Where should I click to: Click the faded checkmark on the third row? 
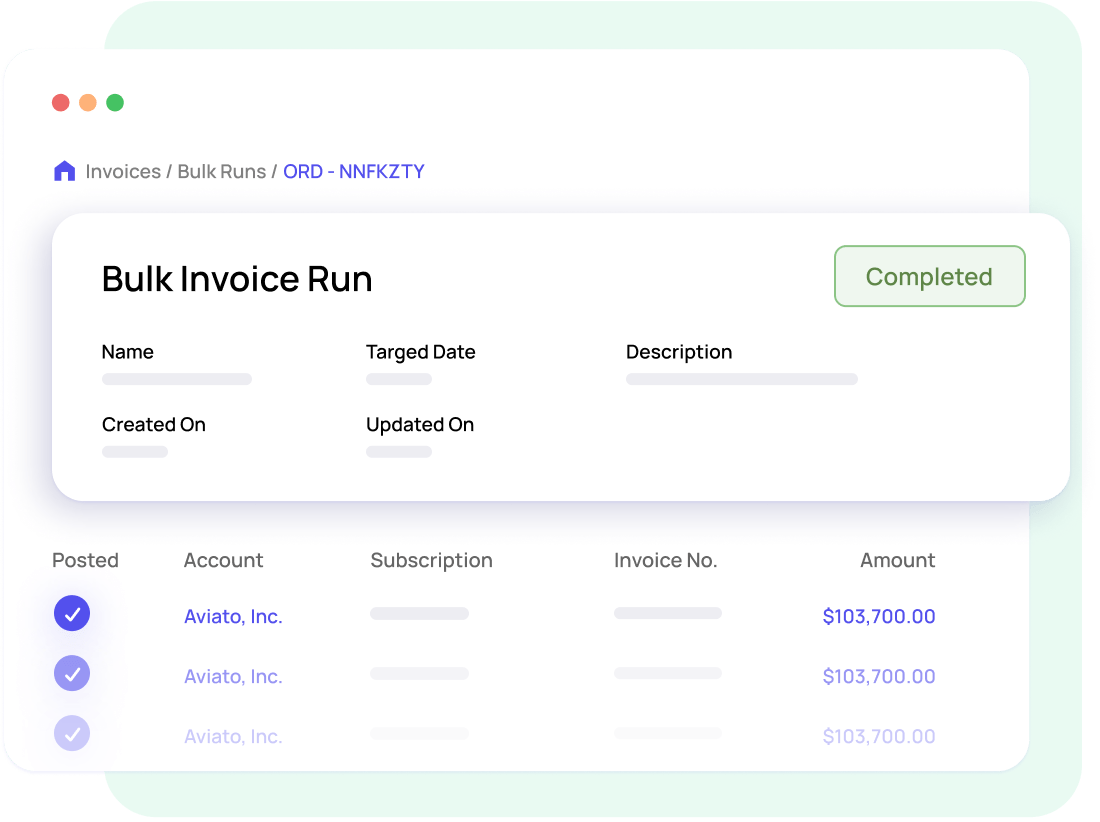coord(71,733)
